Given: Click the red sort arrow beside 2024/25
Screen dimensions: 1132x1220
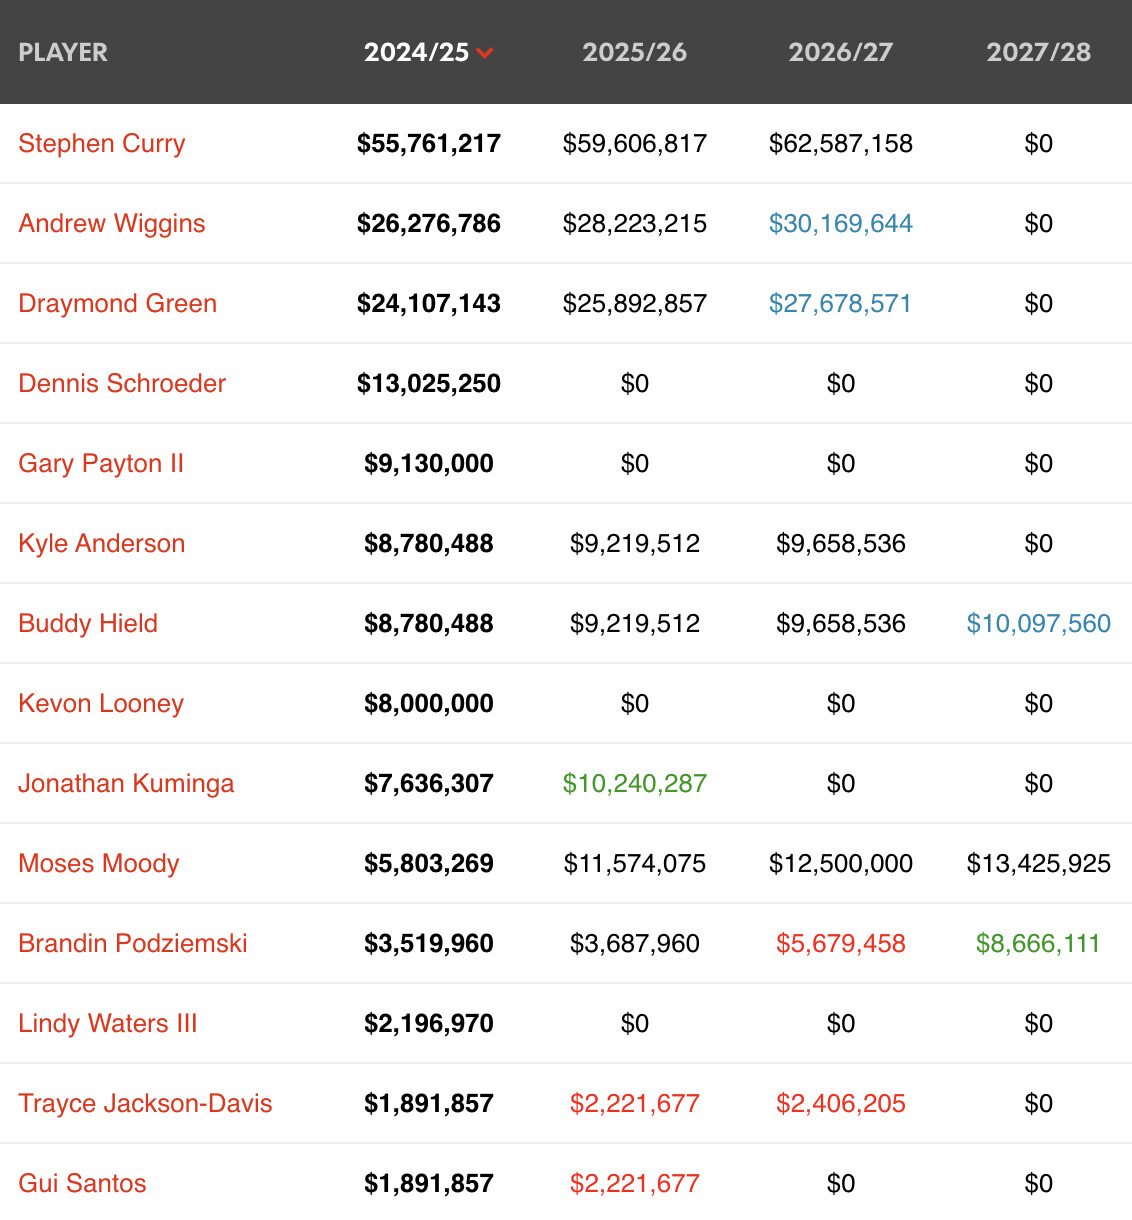Looking at the screenshot, I should (x=485, y=54).
